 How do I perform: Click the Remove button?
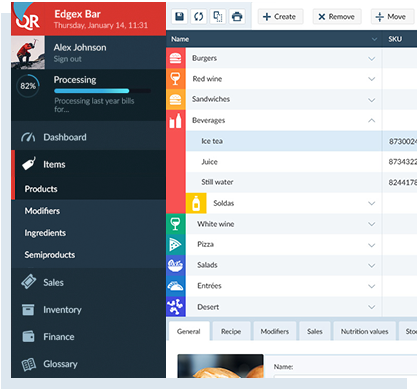coord(337,17)
